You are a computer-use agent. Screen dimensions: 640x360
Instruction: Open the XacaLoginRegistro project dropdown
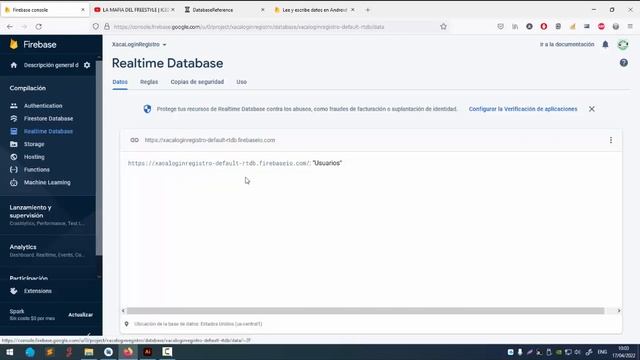(x=139, y=44)
